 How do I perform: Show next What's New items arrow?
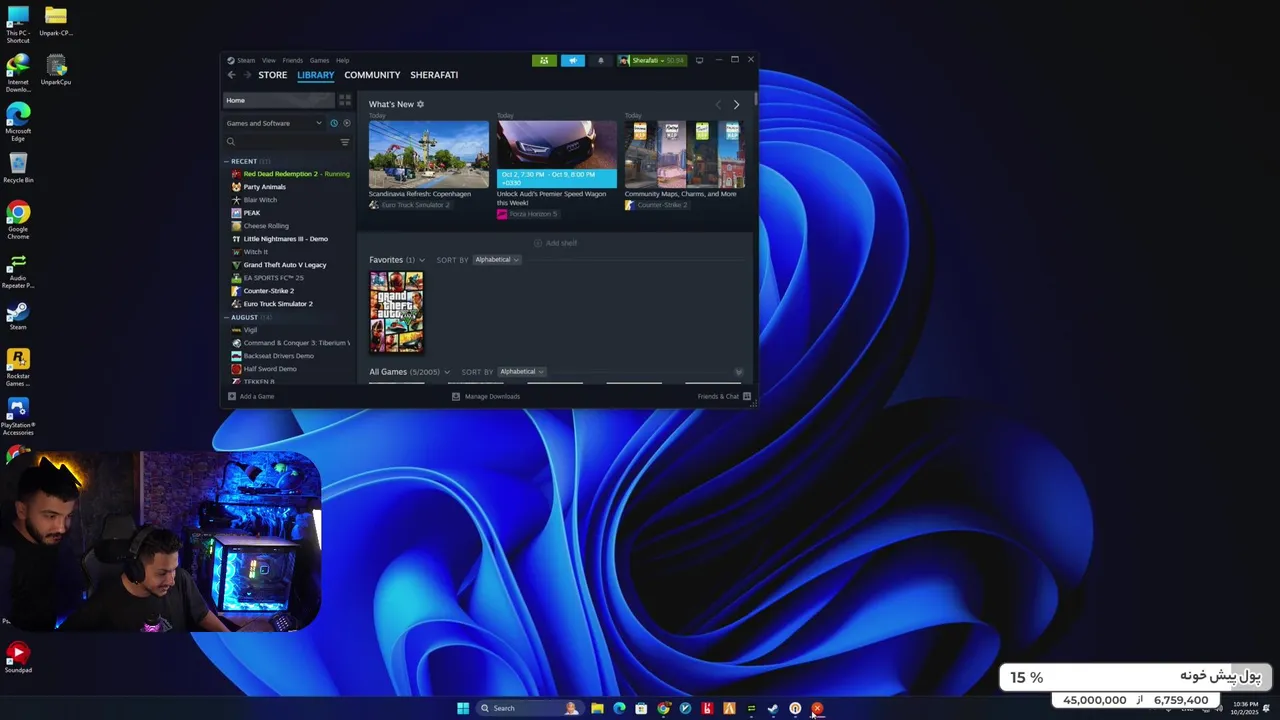pos(736,104)
